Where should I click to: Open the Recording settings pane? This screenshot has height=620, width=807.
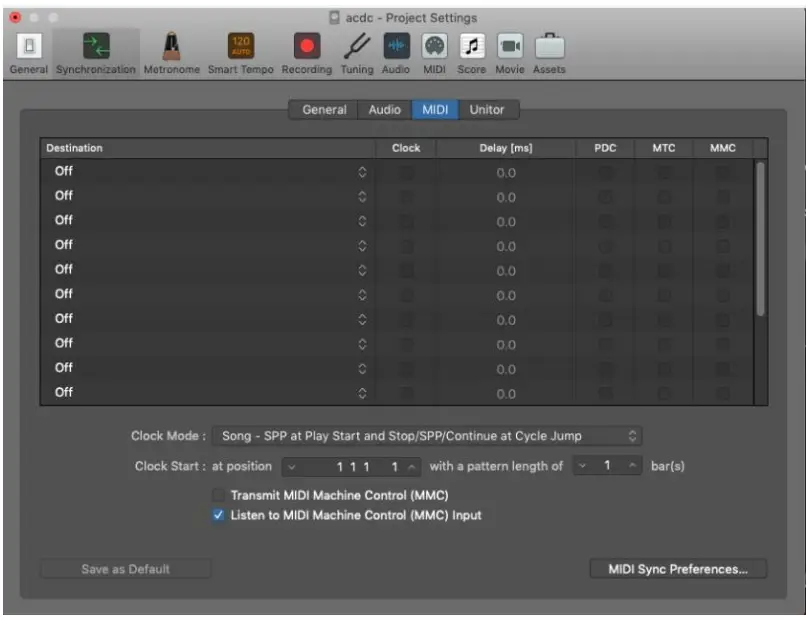(x=306, y=46)
